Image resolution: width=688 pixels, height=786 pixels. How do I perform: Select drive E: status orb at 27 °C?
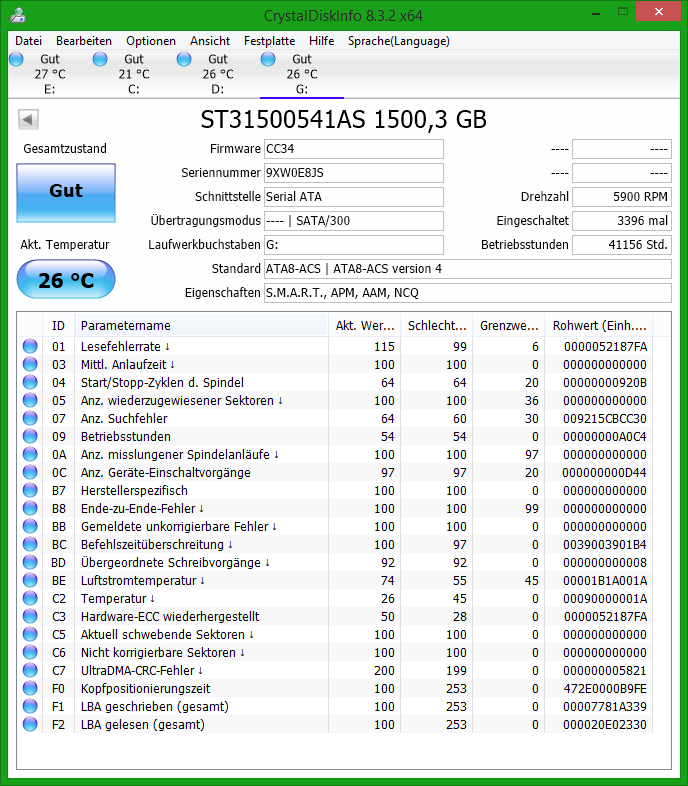[17, 59]
